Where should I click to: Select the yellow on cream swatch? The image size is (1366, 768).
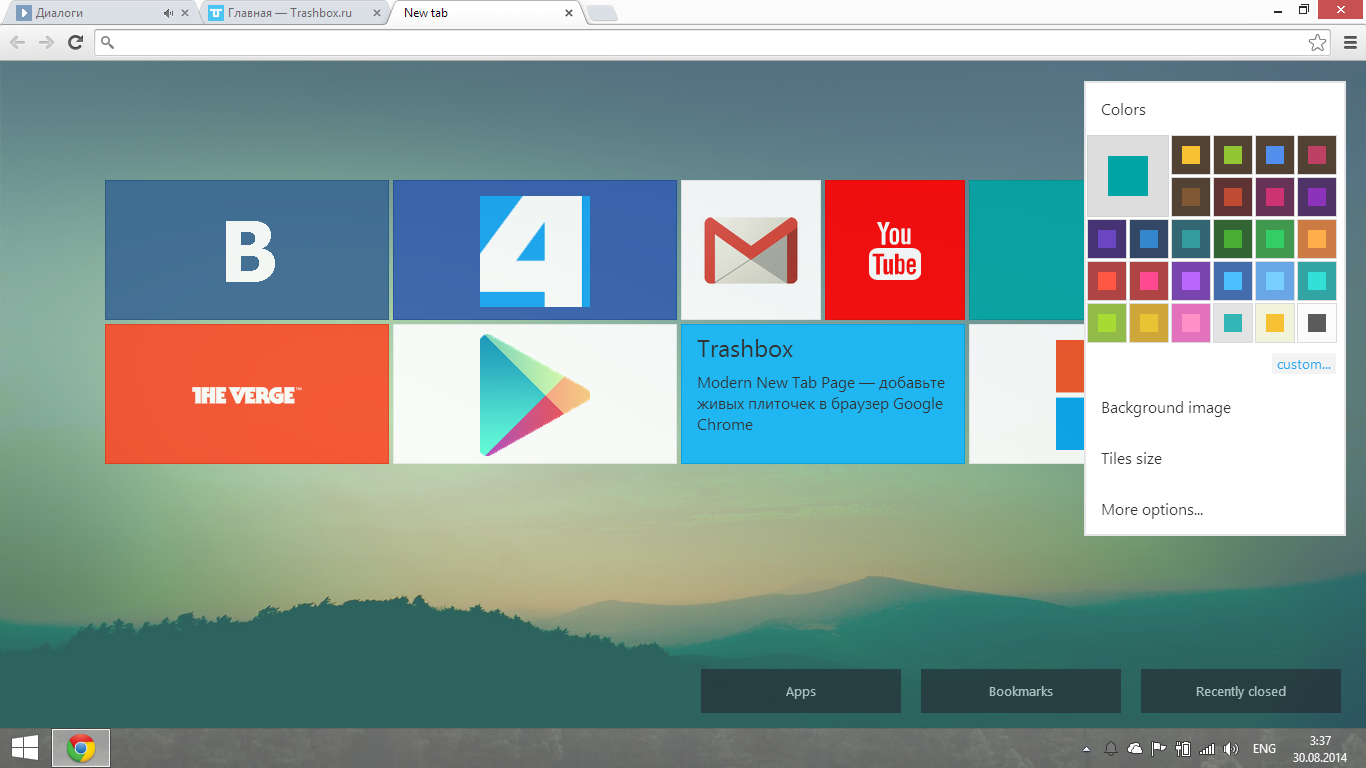pyautogui.click(x=1275, y=323)
